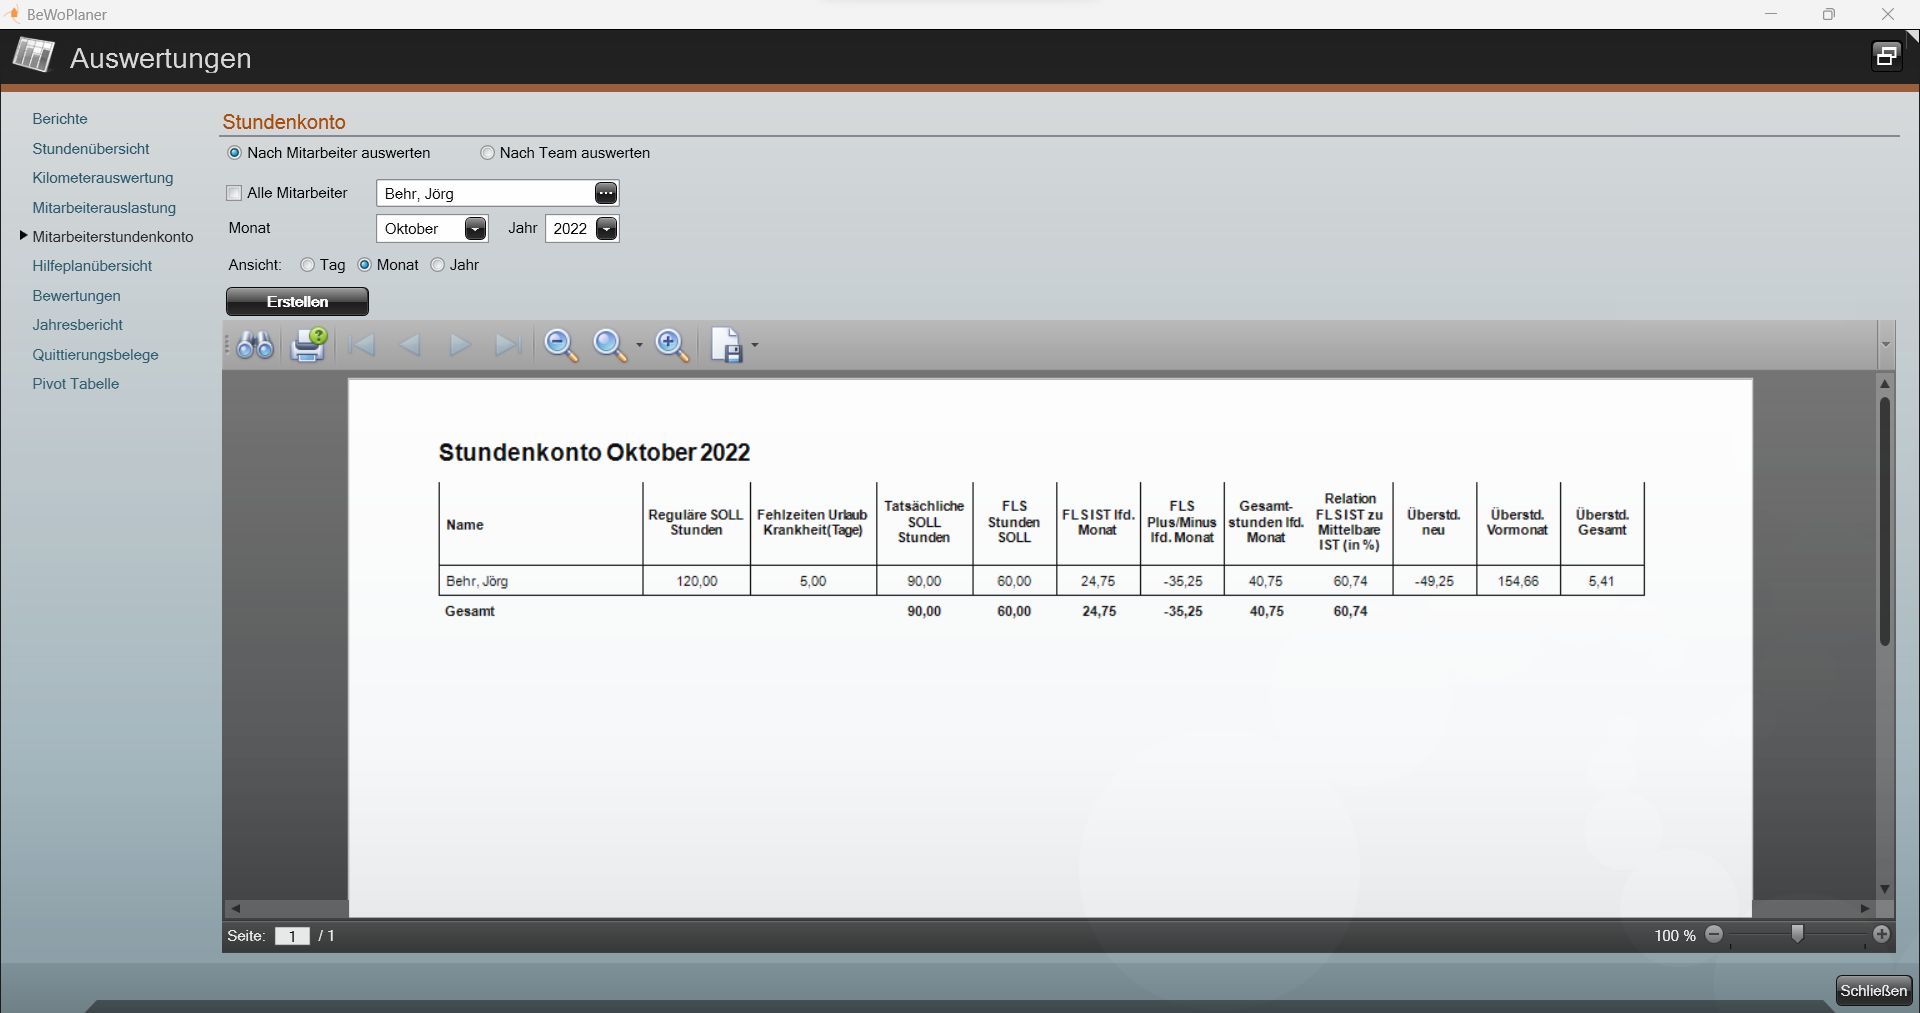Screen dimensions: 1920x1013
Task: Click the zoom magnifier icon
Action: (x=609, y=346)
